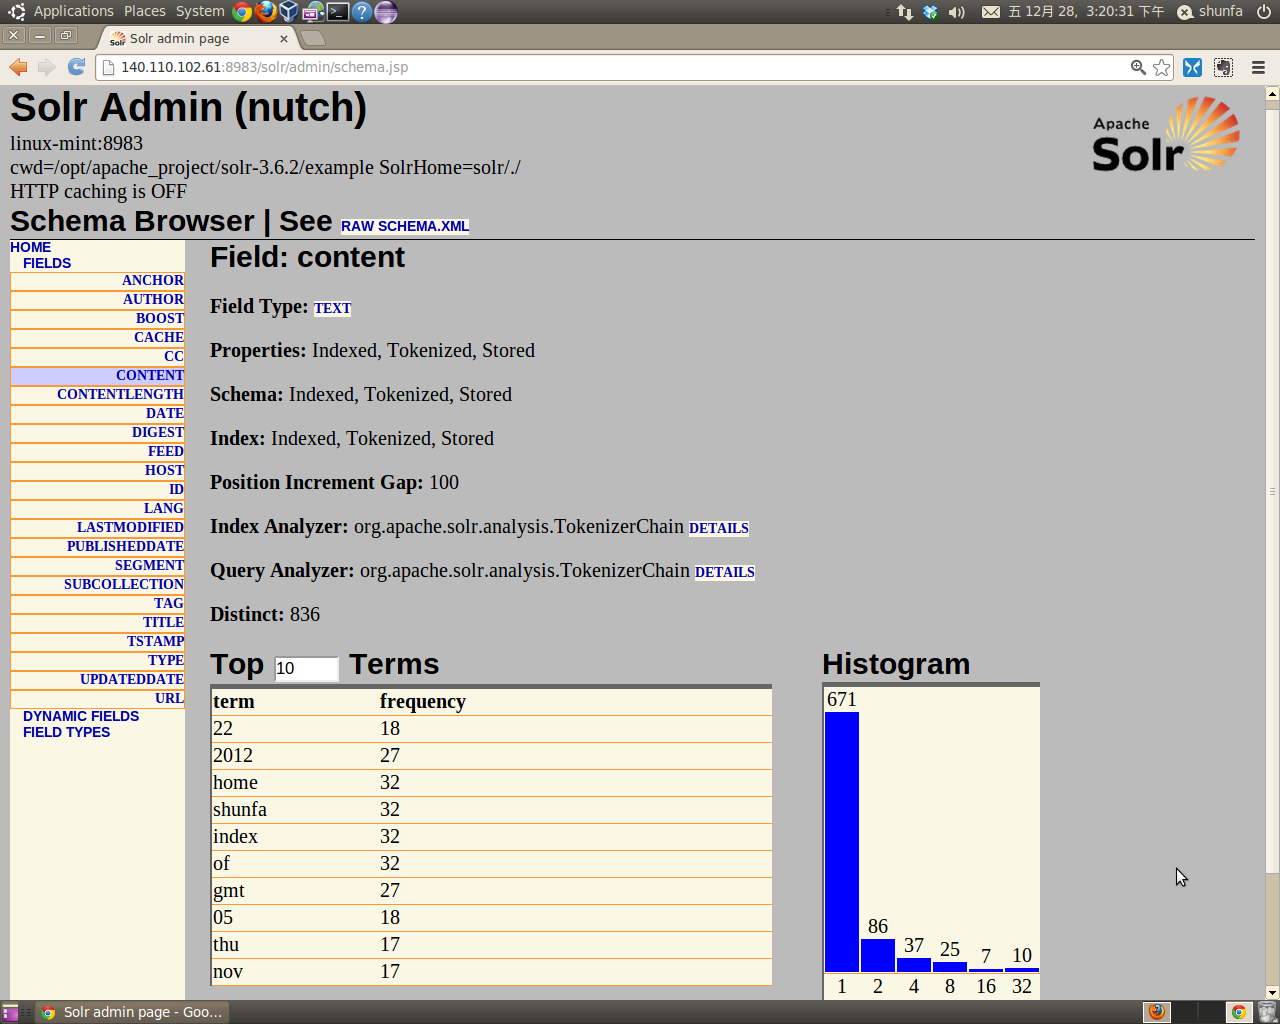Launch Google Chrome from the top panel
The width and height of the screenshot is (1280, 1024).
(x=242, y=12)
